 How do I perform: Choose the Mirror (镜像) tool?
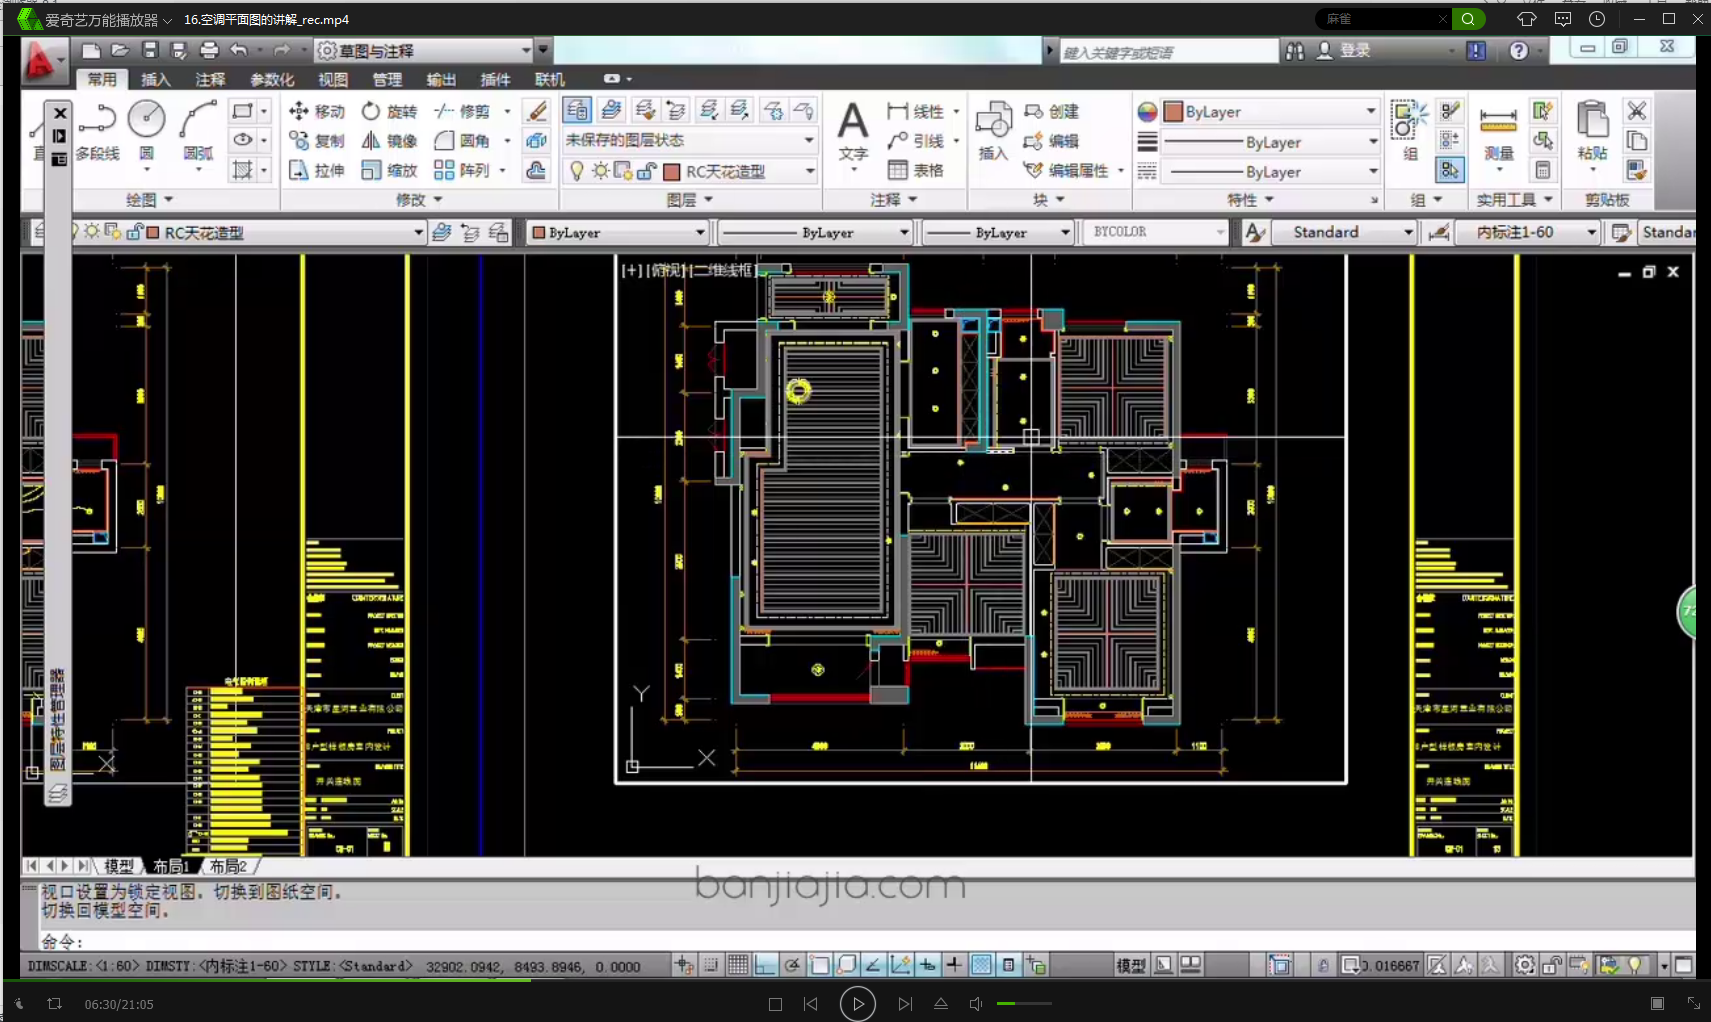(390, 141)
